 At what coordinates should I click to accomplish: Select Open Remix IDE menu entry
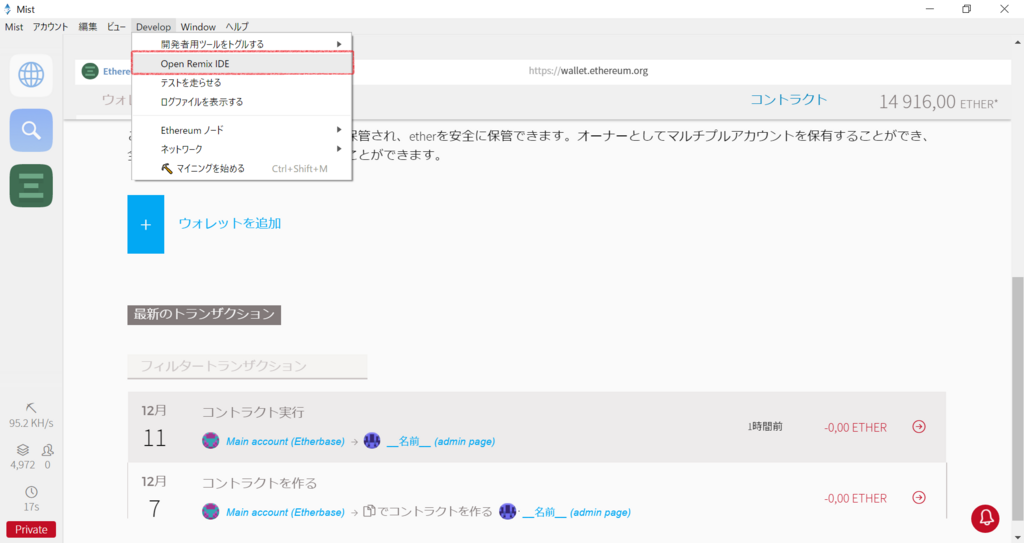point(242,63)
